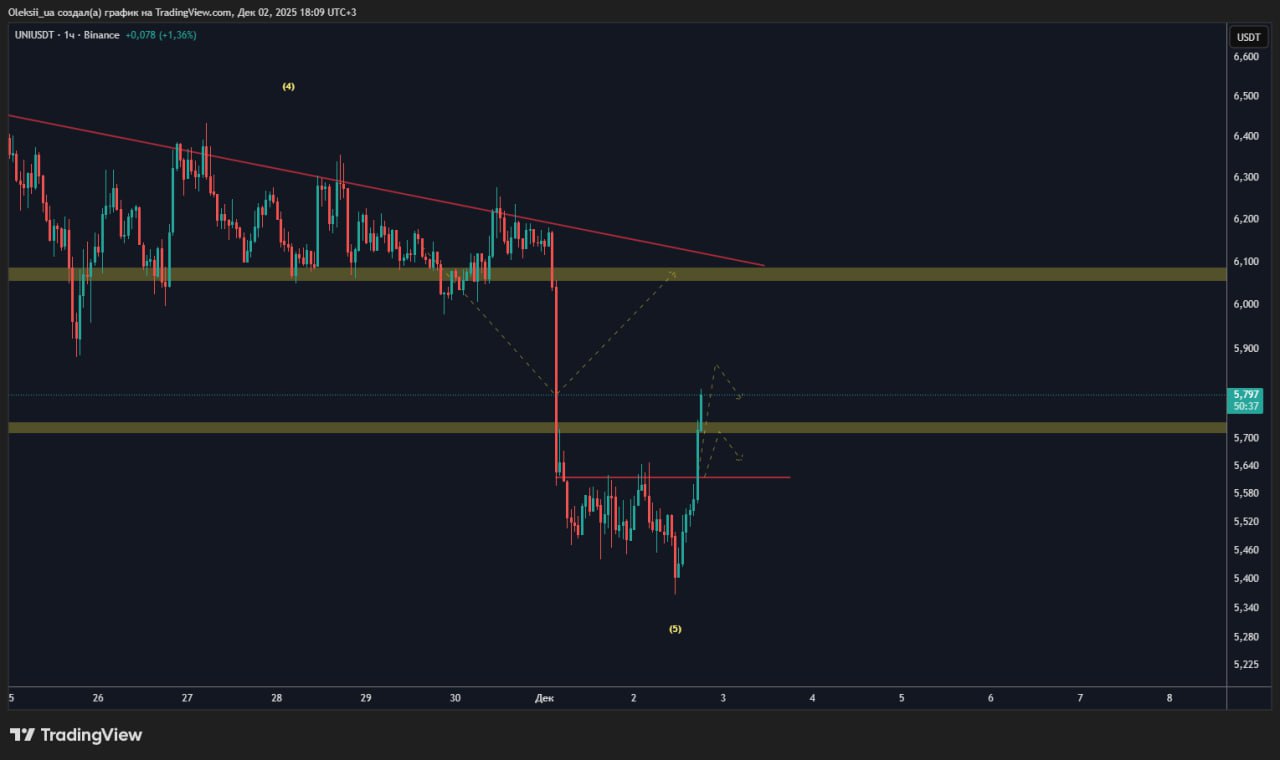Click the +0,078 (+1,36%) price change text

161,35
